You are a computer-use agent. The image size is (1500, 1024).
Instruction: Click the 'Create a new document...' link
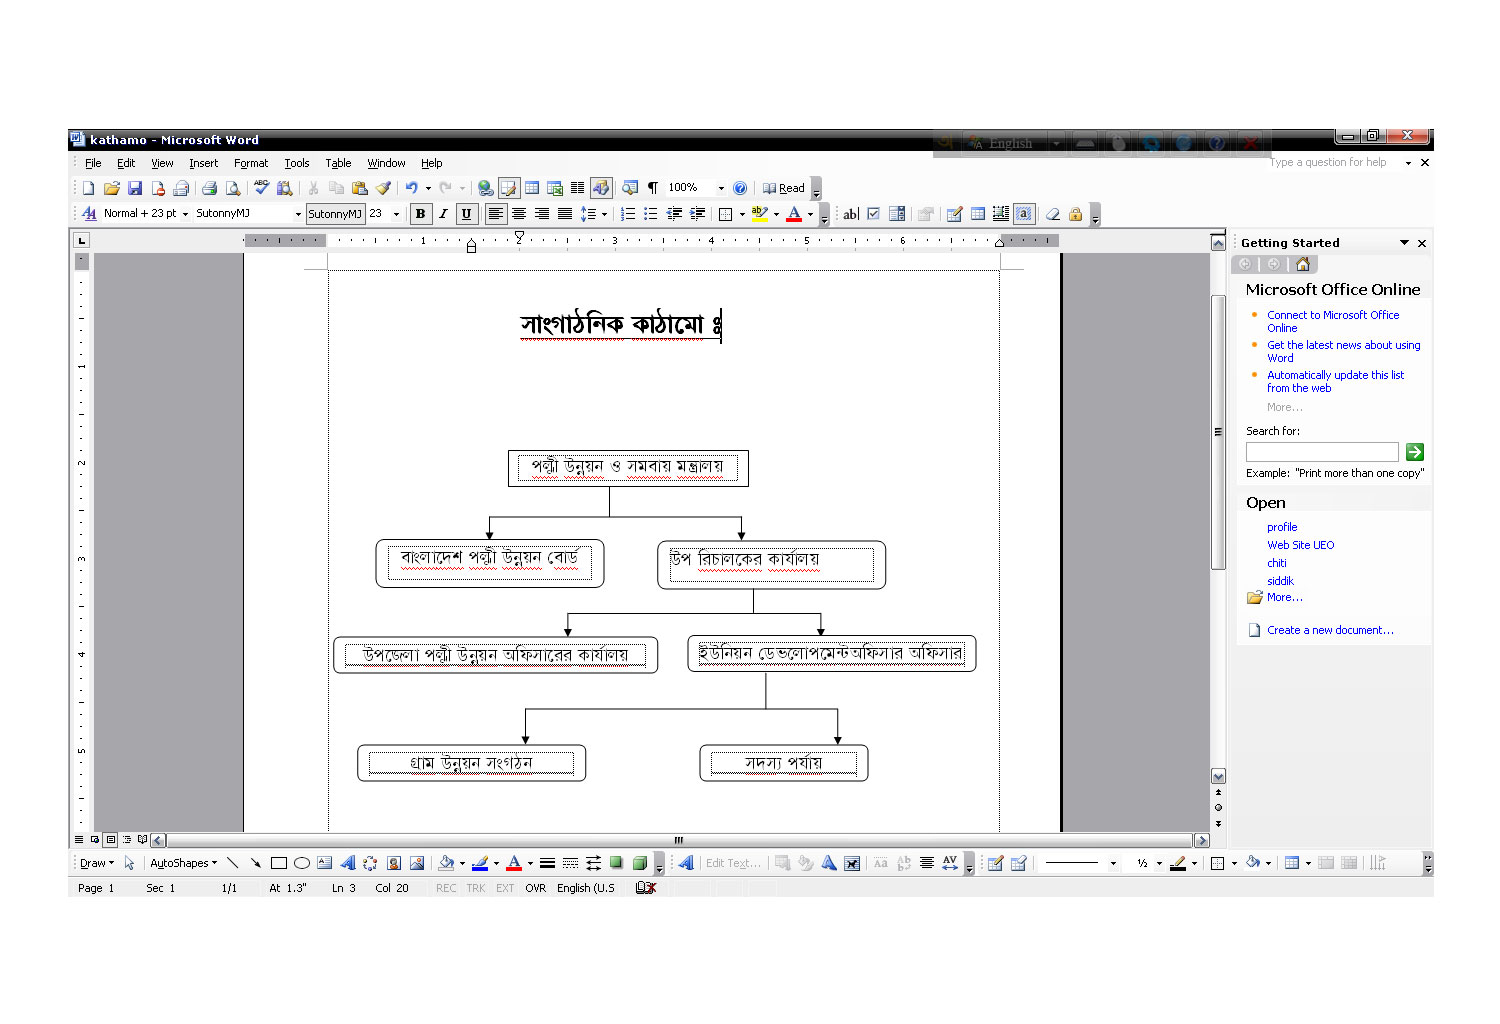[x=1329, y=630]
